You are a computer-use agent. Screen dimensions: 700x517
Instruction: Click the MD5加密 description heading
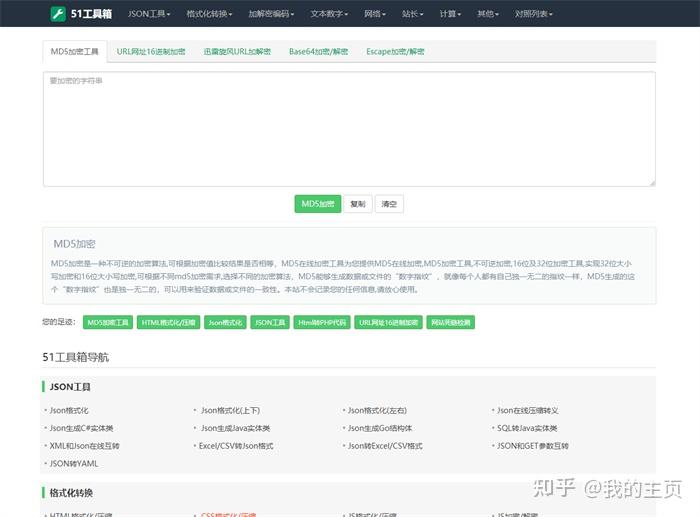75,244
